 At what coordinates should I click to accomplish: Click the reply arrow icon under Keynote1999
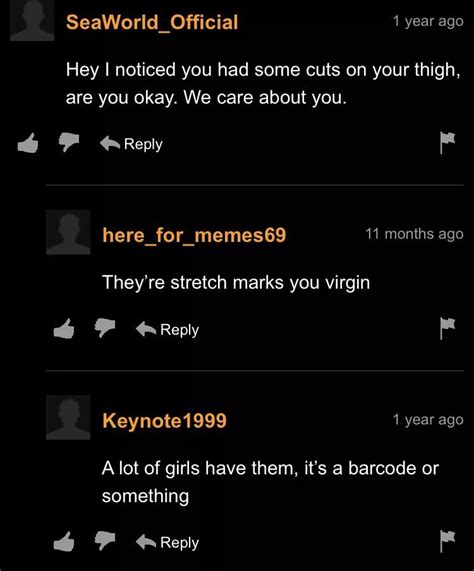pyautogui.click(x=146, y=542)
